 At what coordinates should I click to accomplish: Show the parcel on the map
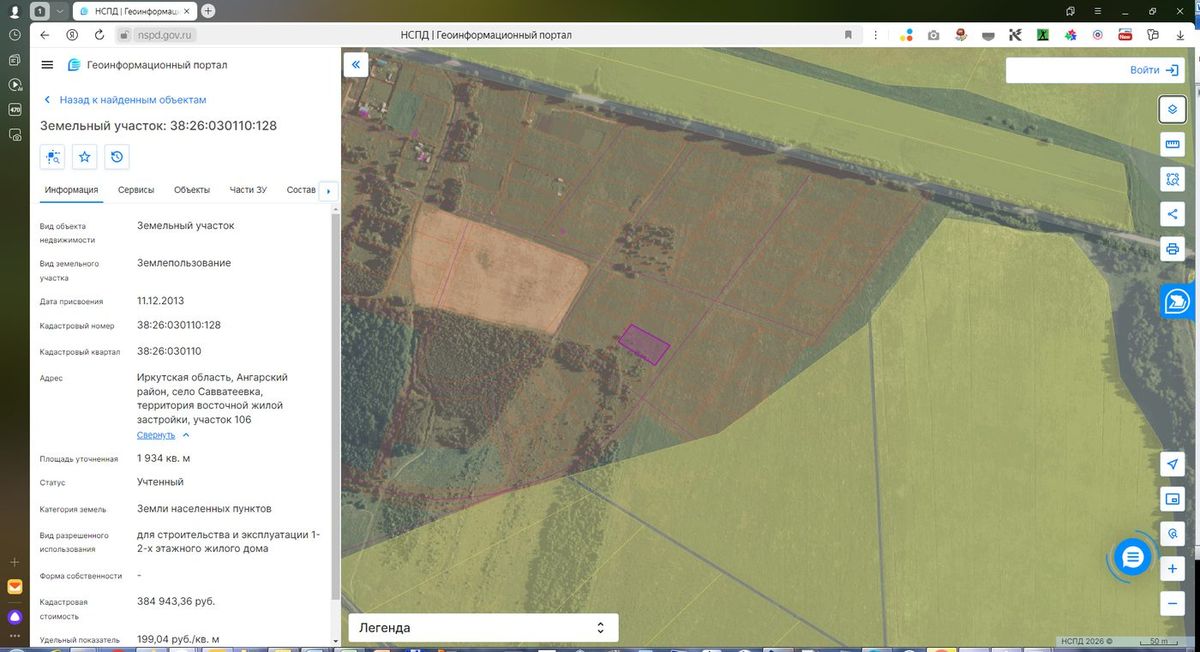coord(53,157)
